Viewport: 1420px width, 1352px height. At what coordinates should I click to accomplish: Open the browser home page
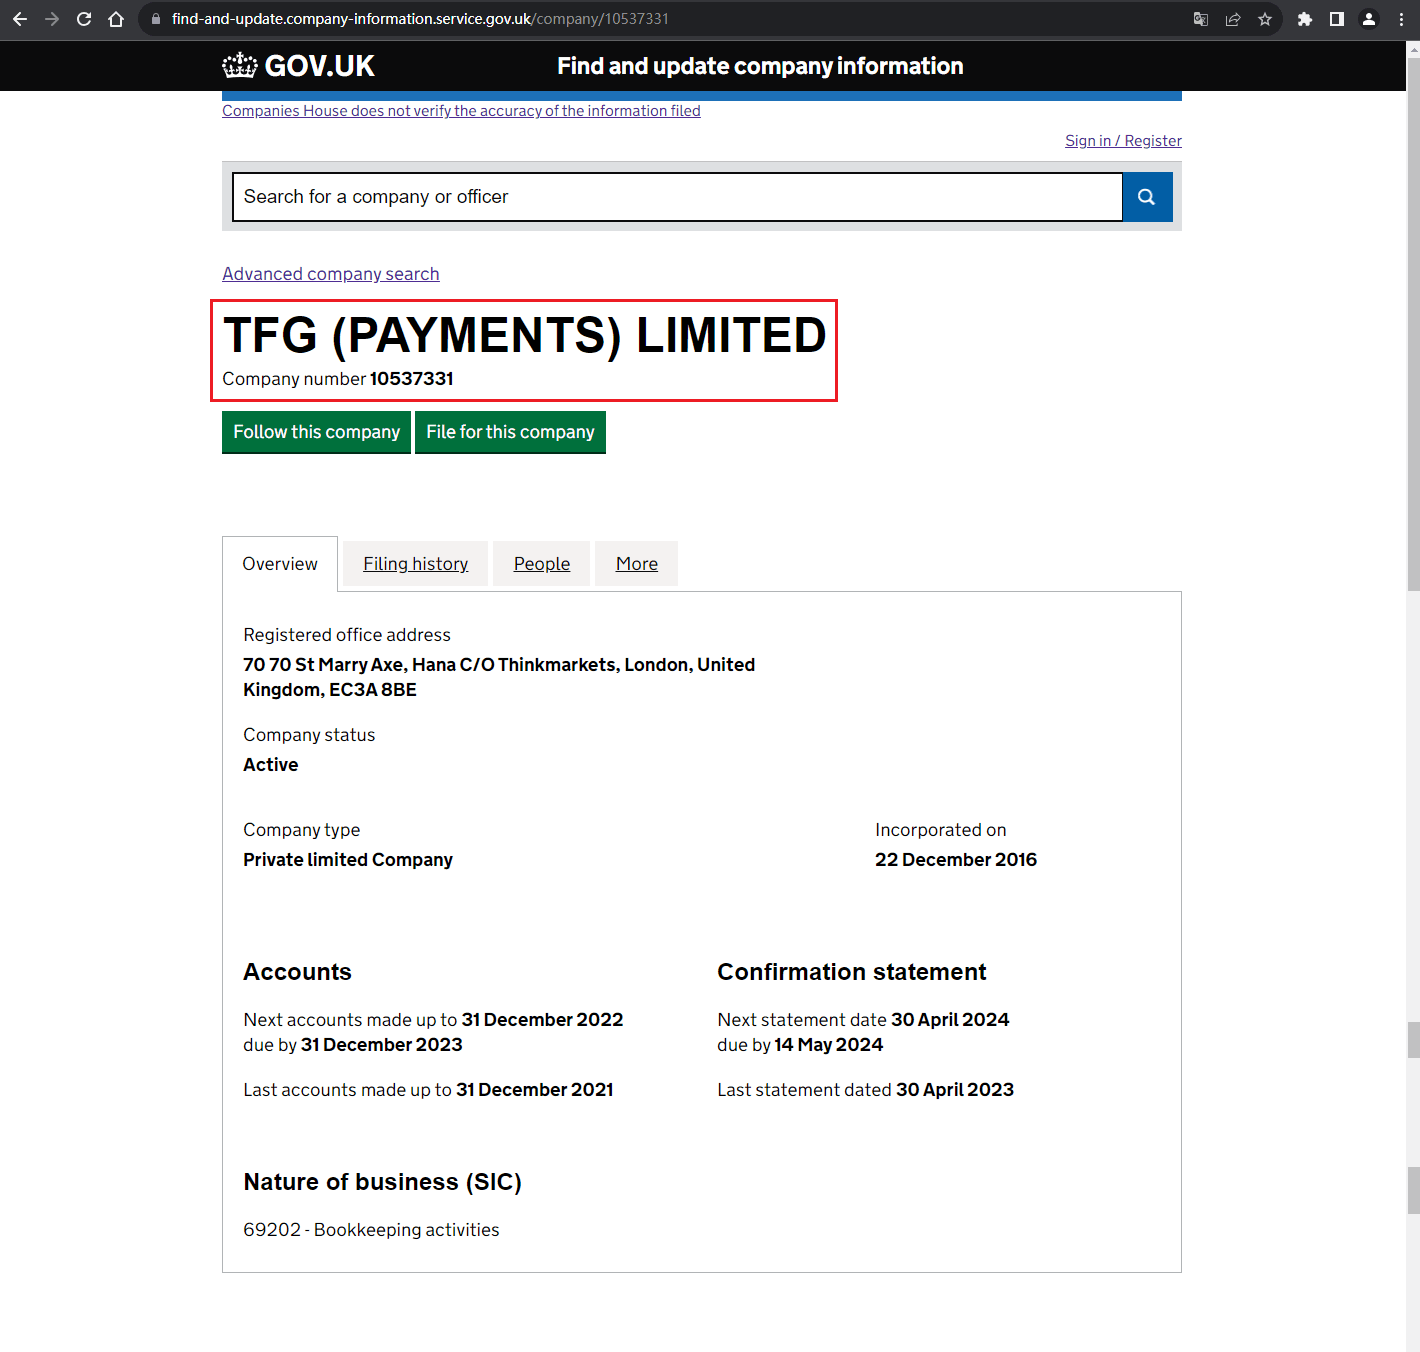pos(116,19)
